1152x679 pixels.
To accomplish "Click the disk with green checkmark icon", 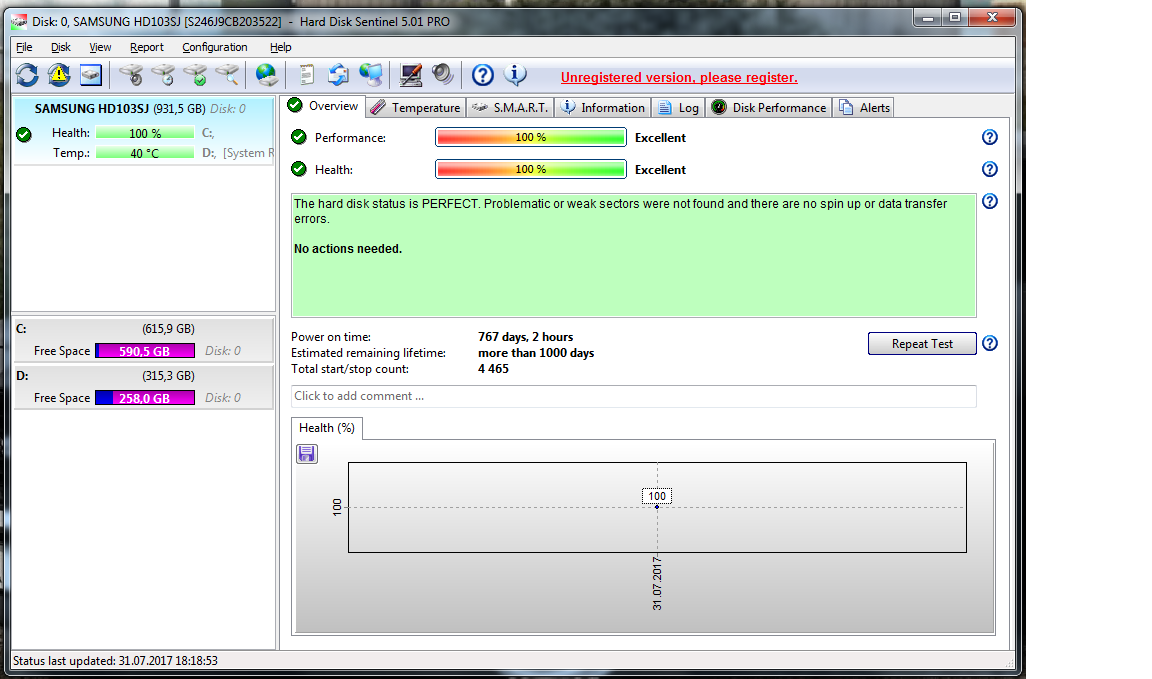I will click(195, 75).
